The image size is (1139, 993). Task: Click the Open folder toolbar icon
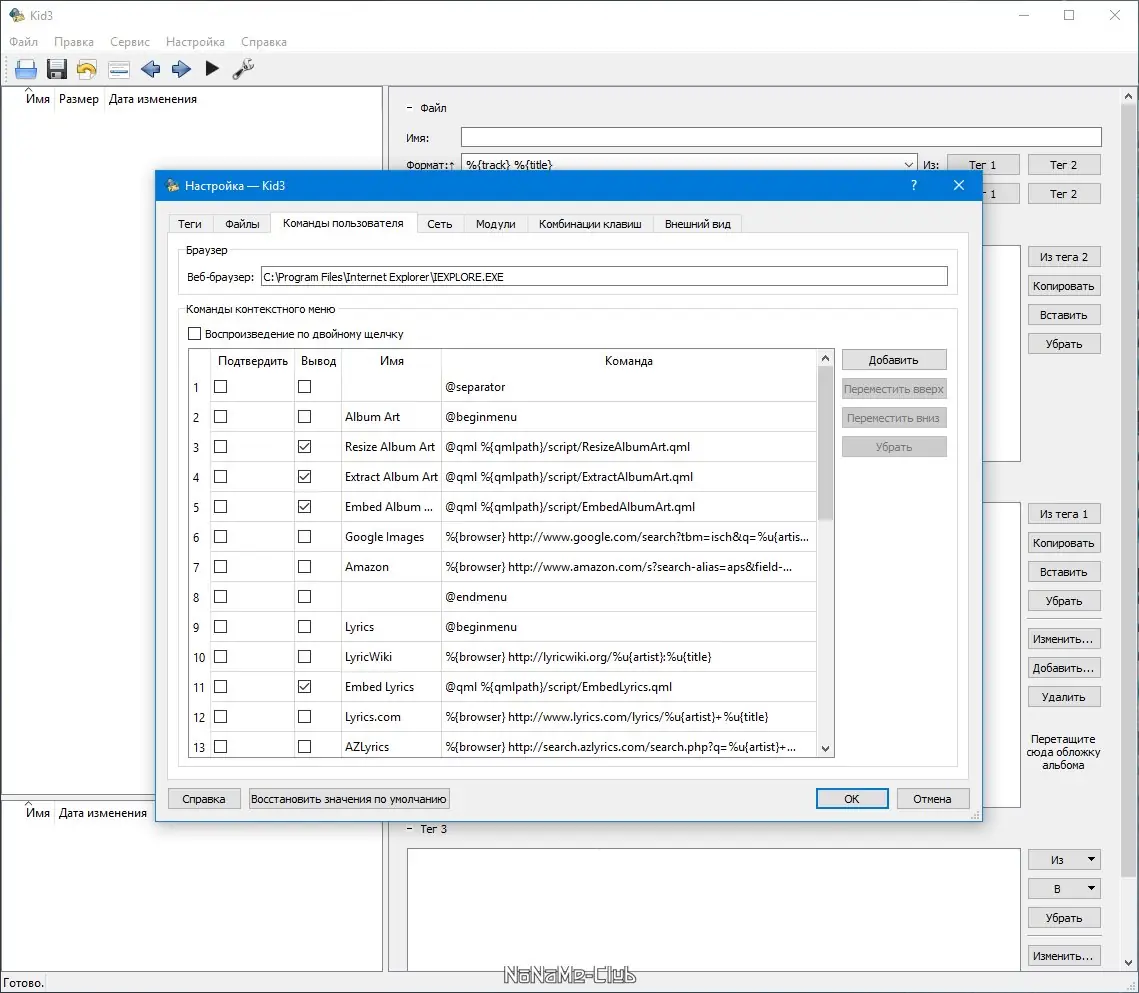[26, 69]
